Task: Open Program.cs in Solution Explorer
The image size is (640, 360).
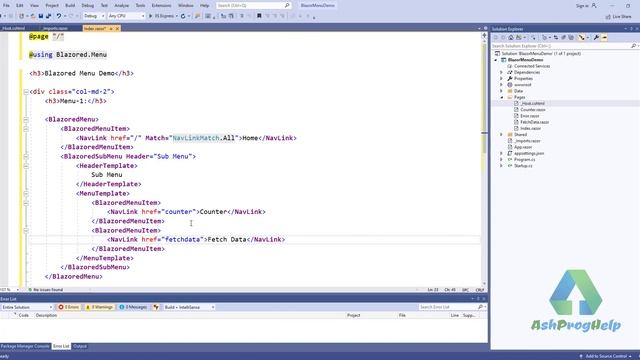Action: tap(524, 160)
